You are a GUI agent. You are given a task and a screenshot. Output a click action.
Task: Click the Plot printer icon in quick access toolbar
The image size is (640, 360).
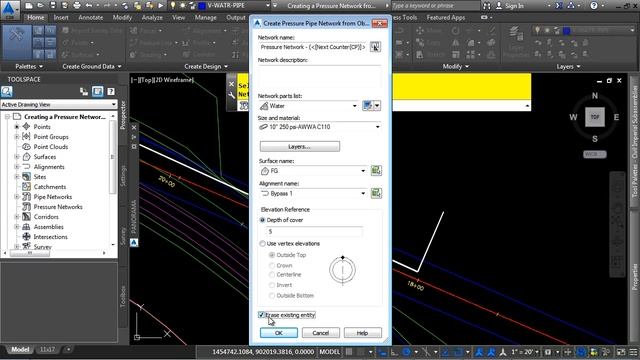(x=77, y=6)
